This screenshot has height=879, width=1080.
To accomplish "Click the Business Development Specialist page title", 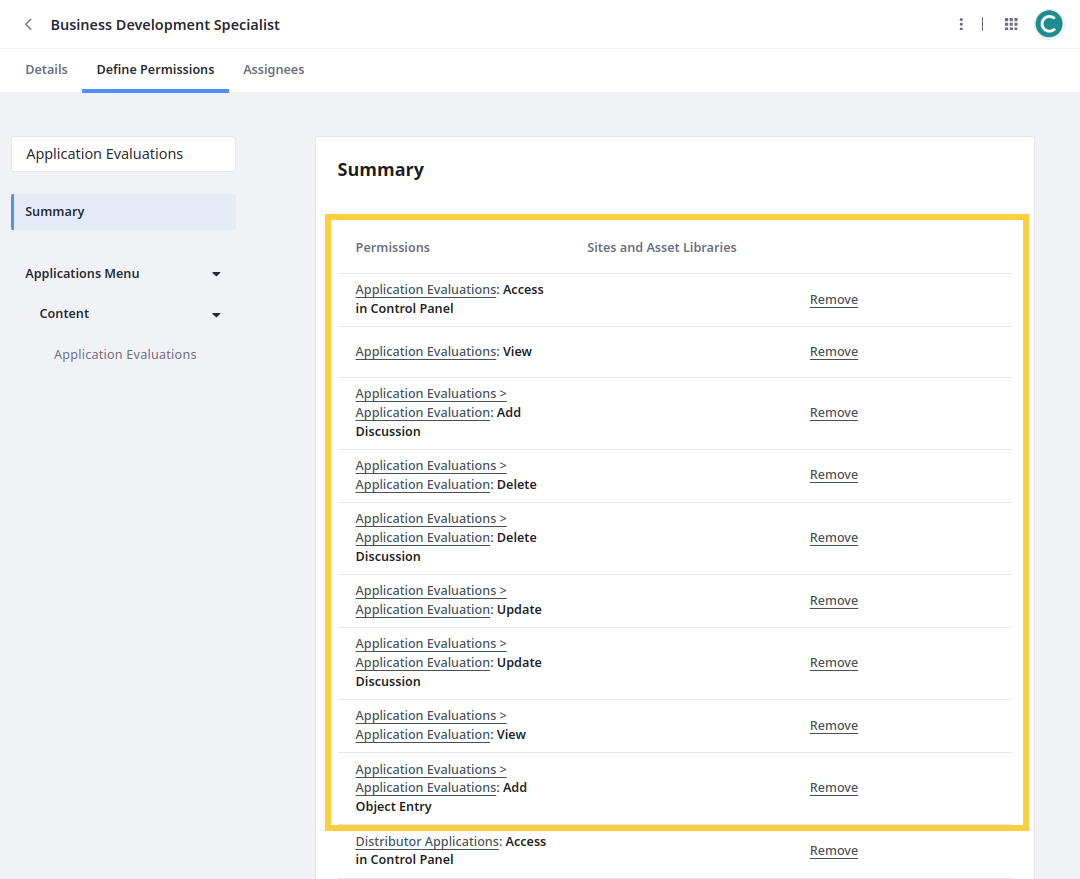I will (x=165, y=25).
